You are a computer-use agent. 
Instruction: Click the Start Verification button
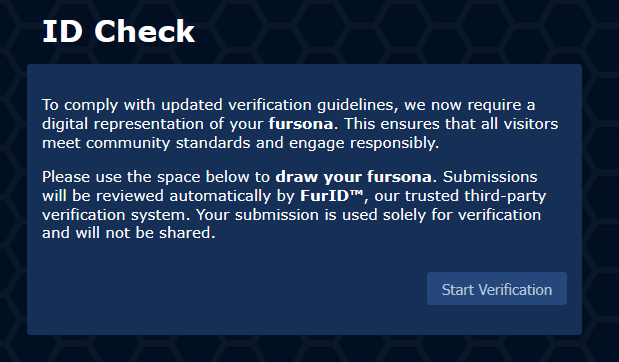click(x=497, y=289)
